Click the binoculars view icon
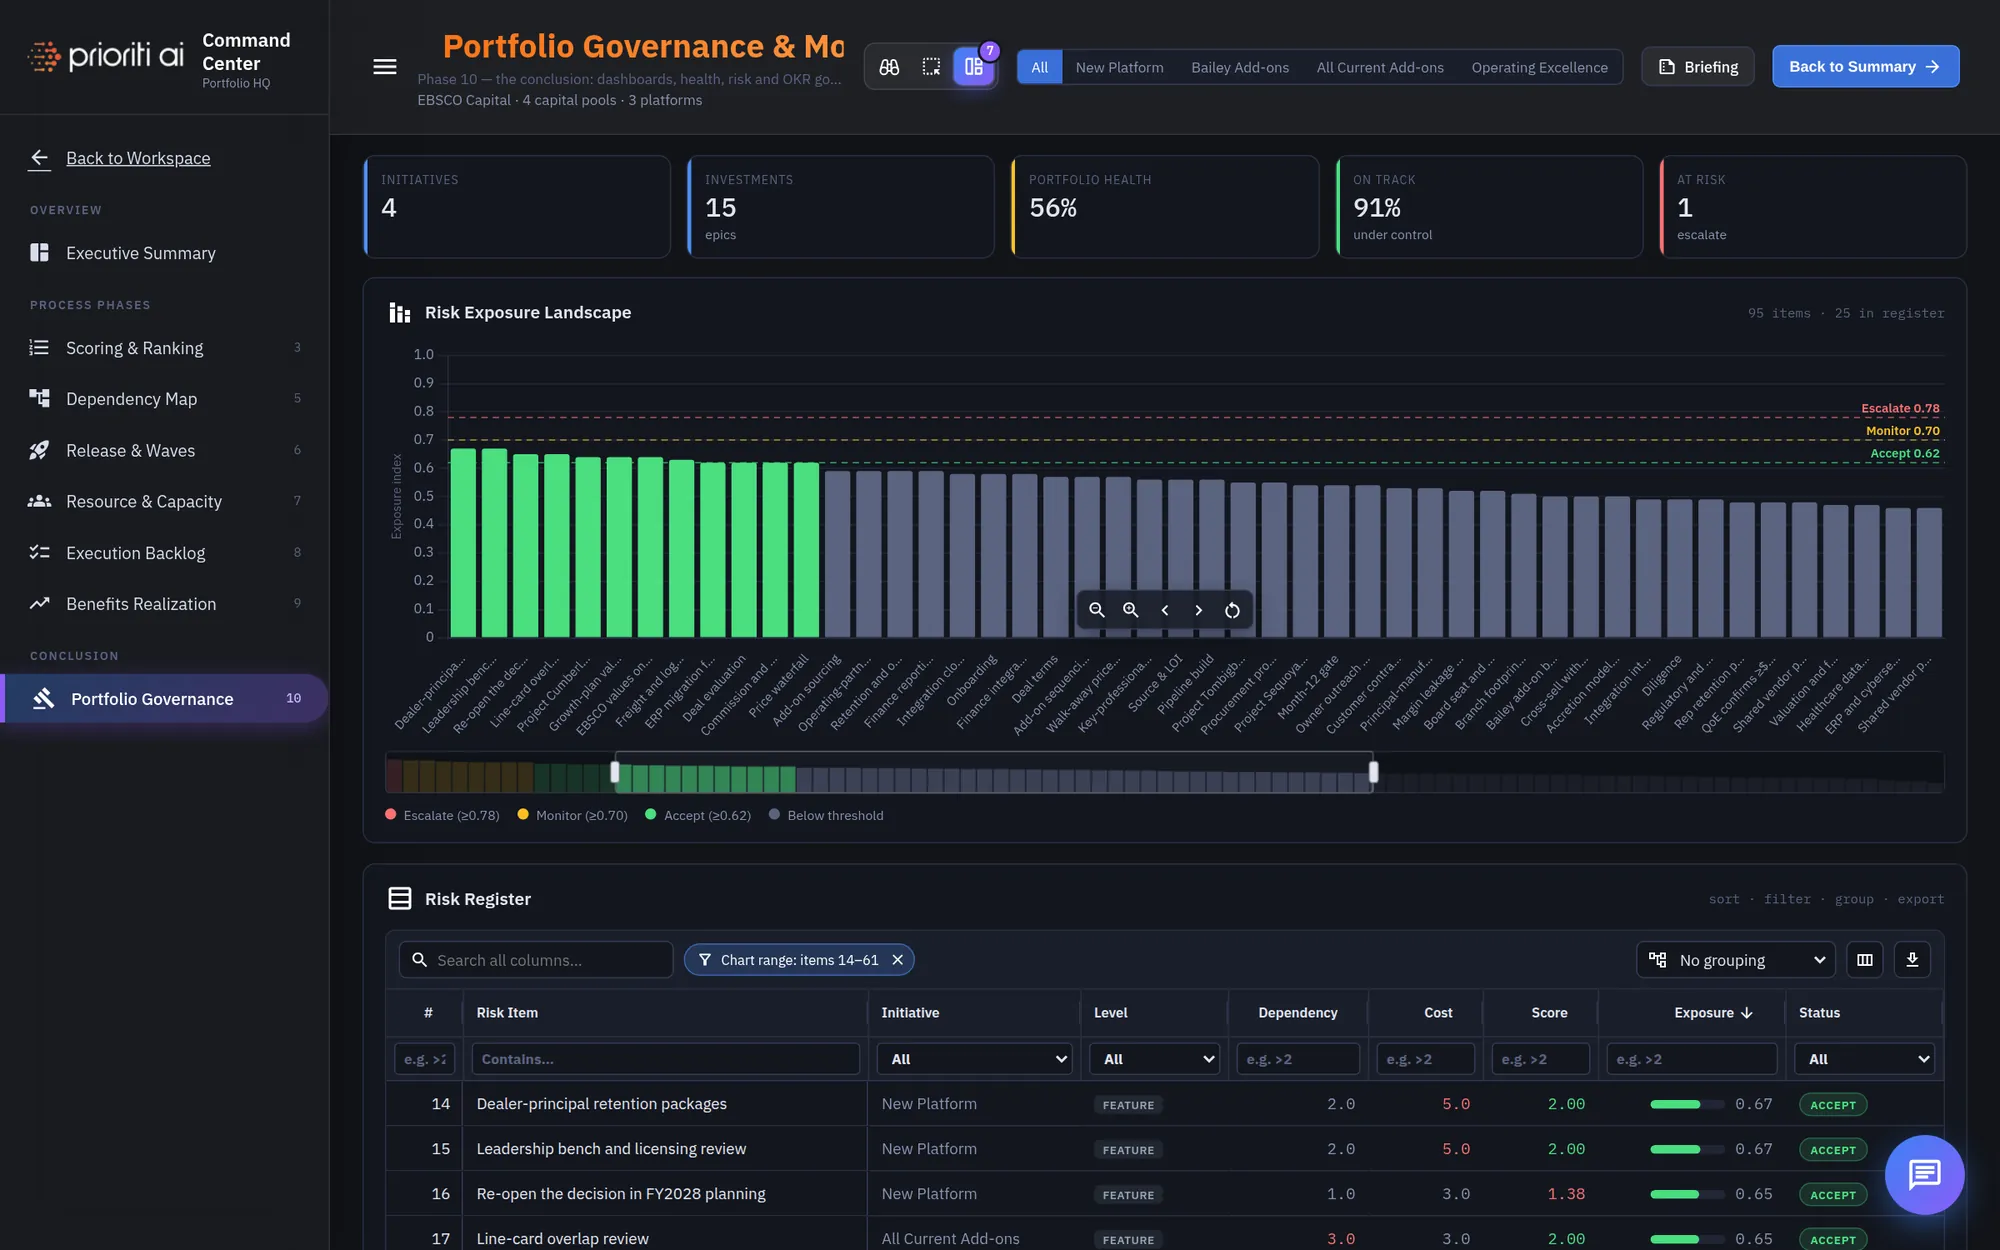The height and width of the screenshot is (1250, 2000). click(889, 67)
